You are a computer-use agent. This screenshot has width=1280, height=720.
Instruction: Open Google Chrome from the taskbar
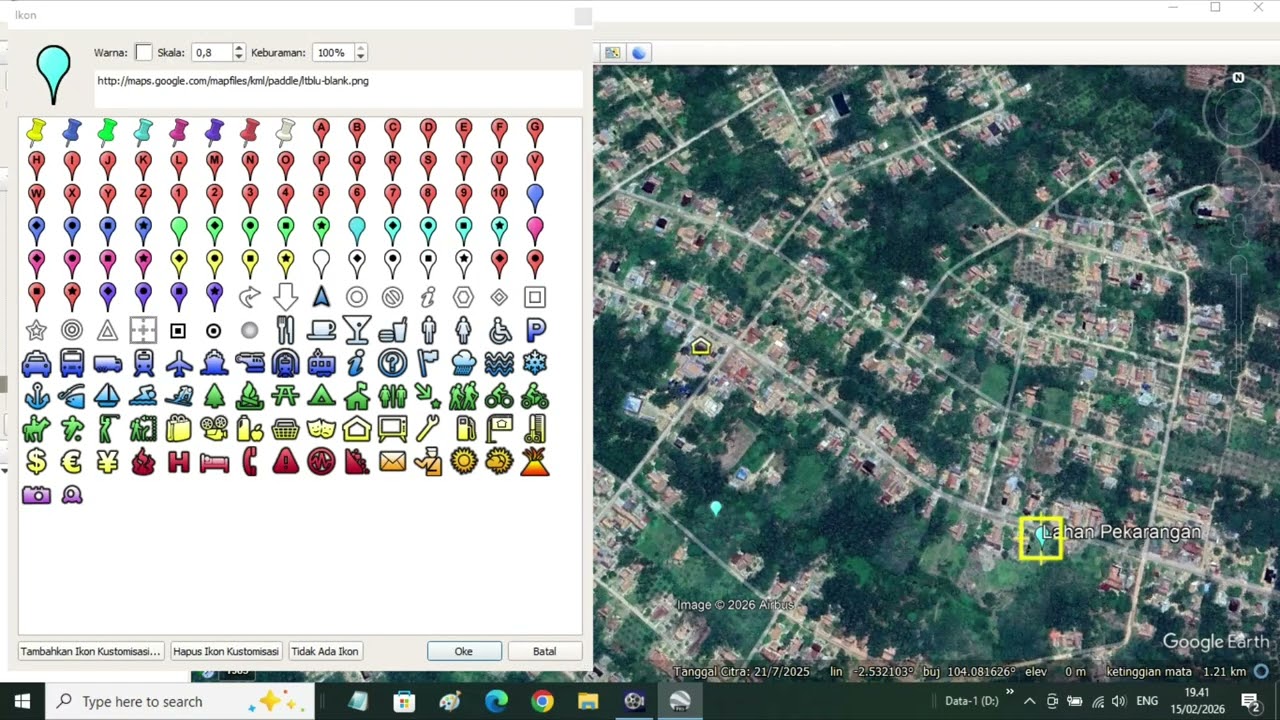[x=542, y=701]
